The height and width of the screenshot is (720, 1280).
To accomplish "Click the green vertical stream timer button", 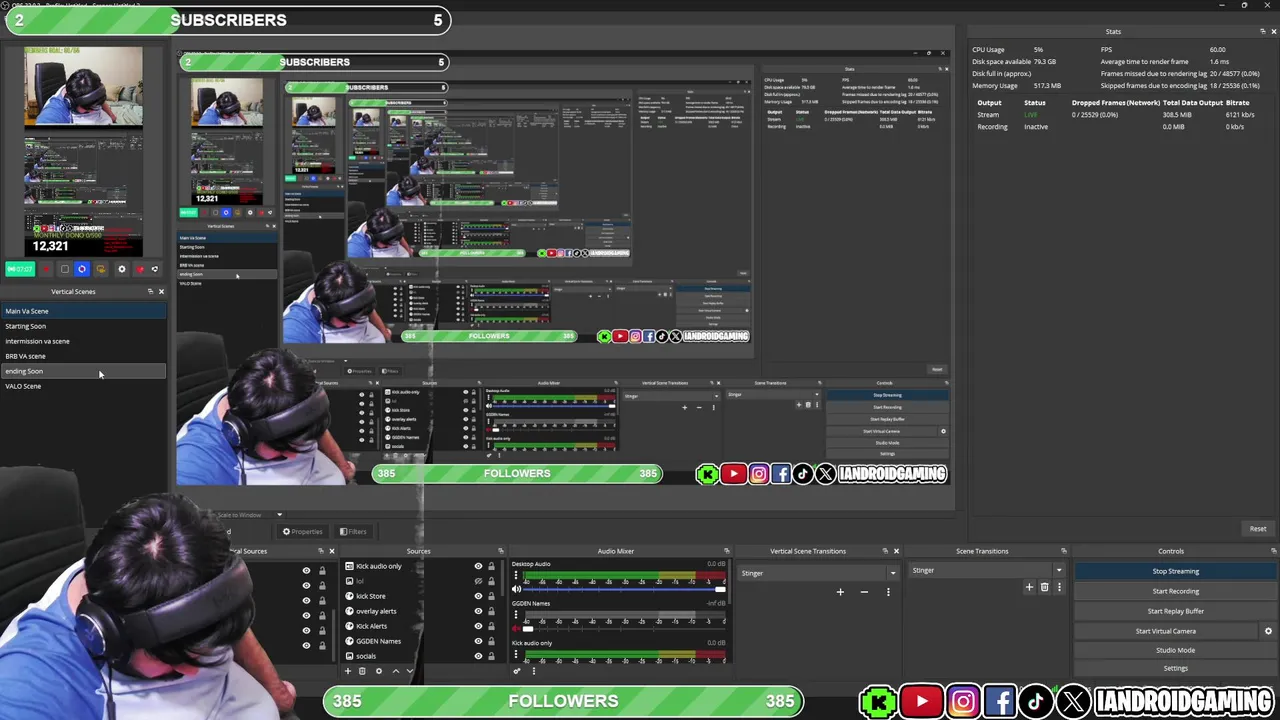I will 20,269.
